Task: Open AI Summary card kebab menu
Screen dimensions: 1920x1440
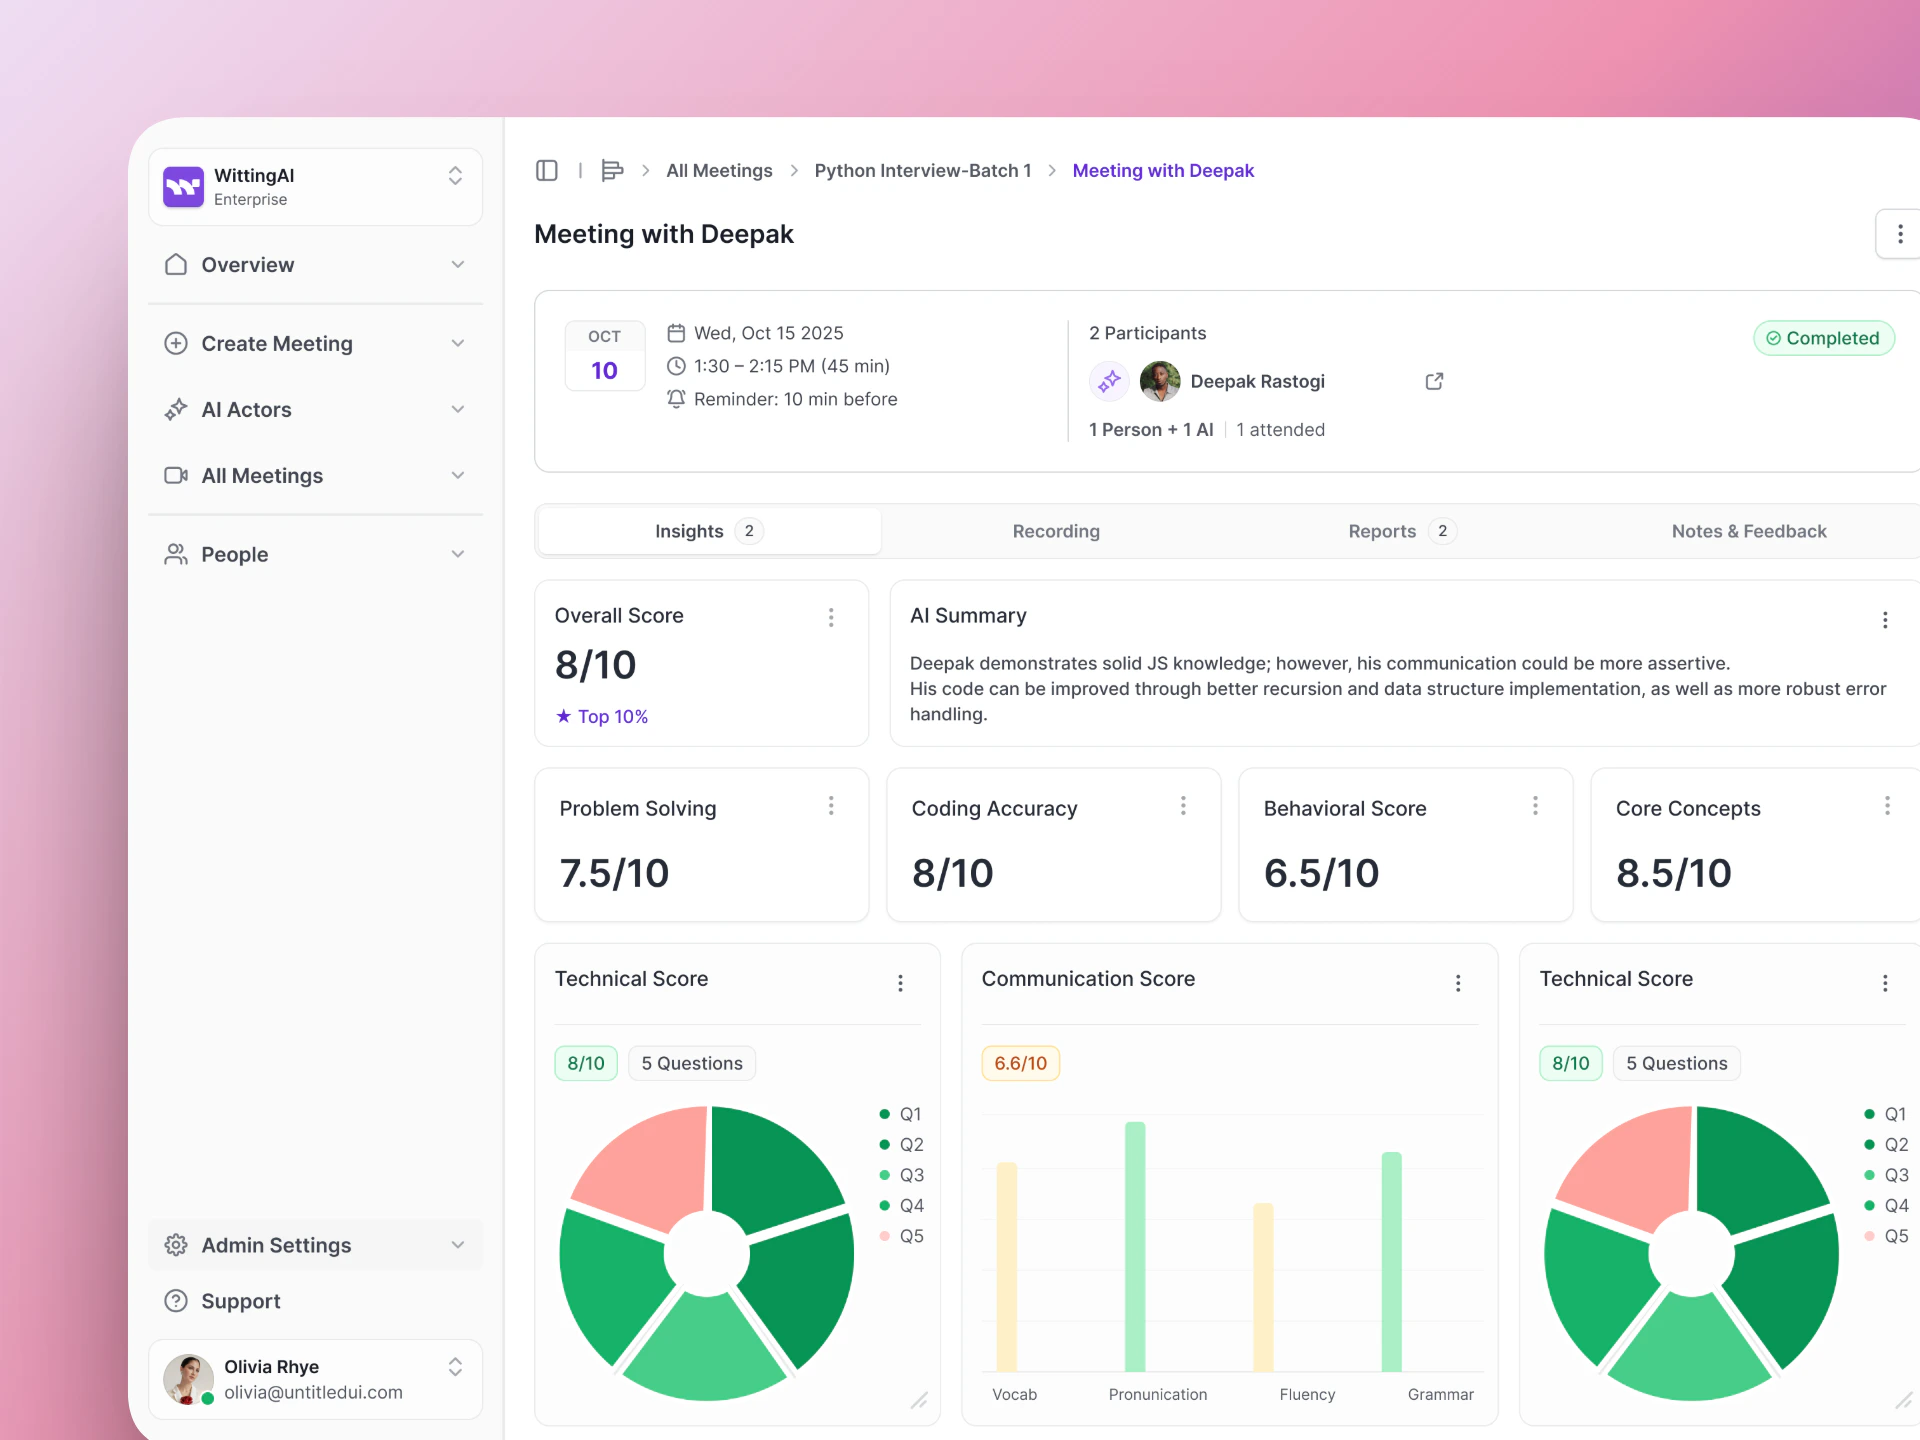Action: coord(1885,620)
